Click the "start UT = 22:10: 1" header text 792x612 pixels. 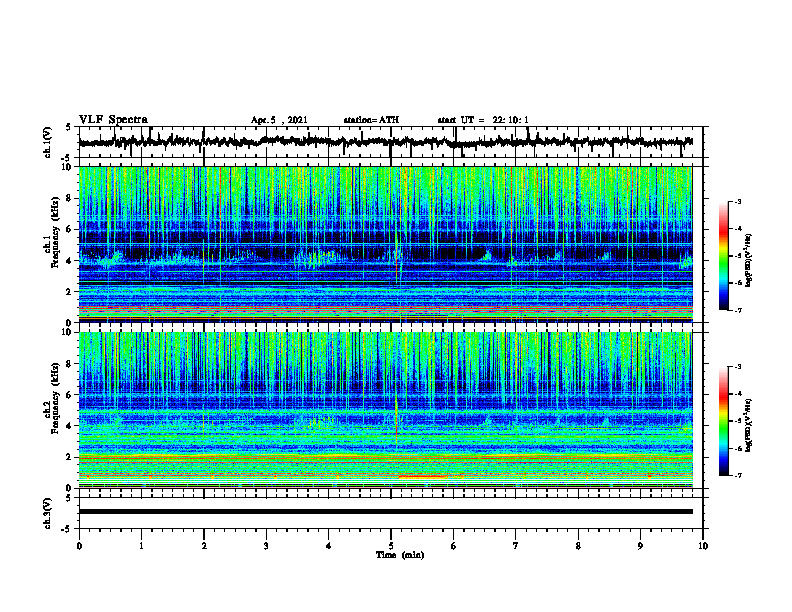[483, 120]
